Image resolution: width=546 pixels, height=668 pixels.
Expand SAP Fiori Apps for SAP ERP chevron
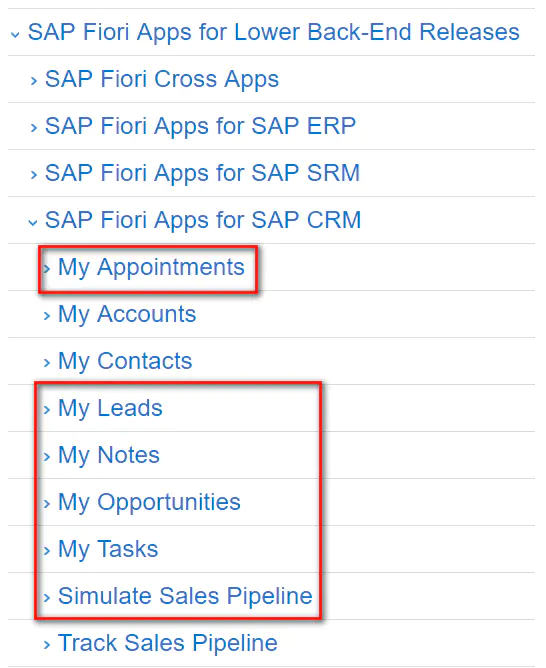34,127
